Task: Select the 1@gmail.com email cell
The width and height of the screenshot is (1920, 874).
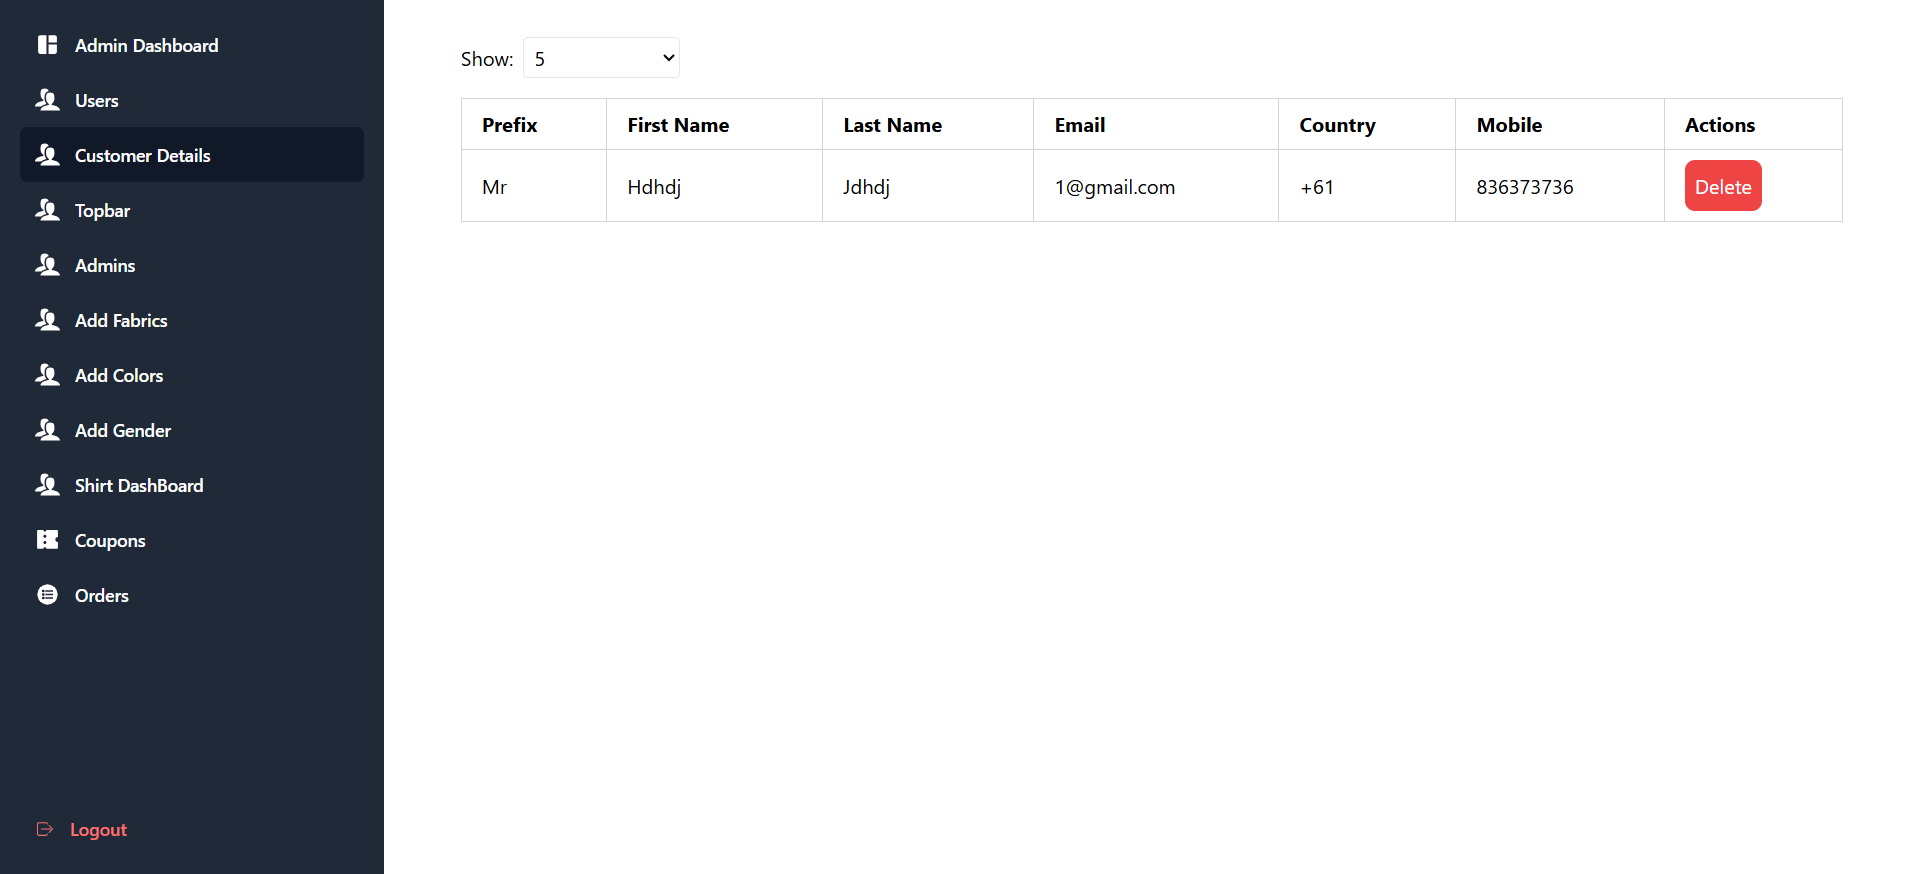Action: click(1114, 187)
